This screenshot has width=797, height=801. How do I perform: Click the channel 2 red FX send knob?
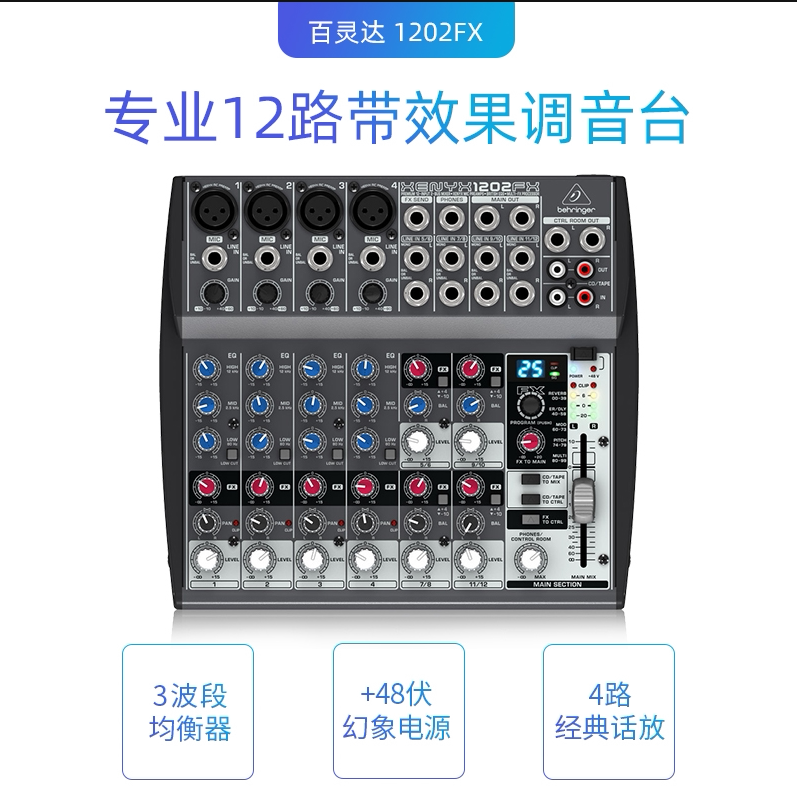pyautogui.click(x=260, y=486)
